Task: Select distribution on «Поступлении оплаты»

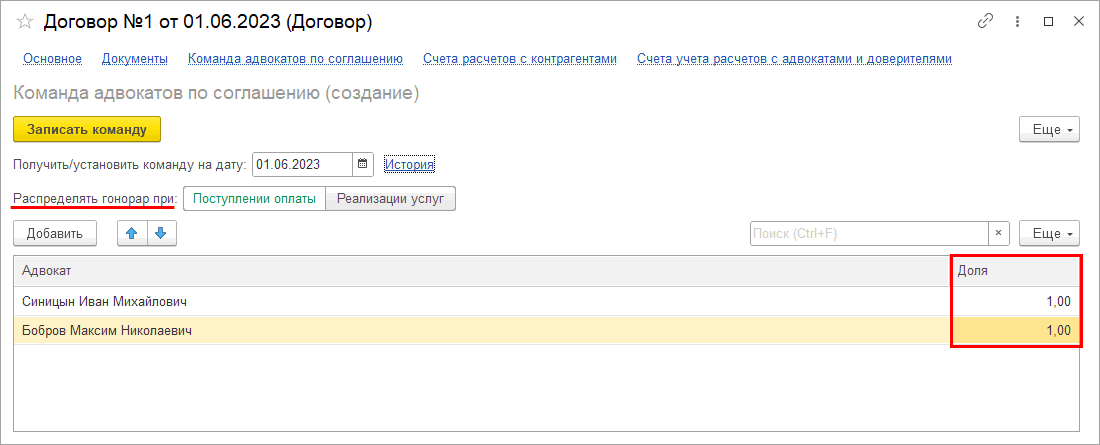Action: (254, 199)
